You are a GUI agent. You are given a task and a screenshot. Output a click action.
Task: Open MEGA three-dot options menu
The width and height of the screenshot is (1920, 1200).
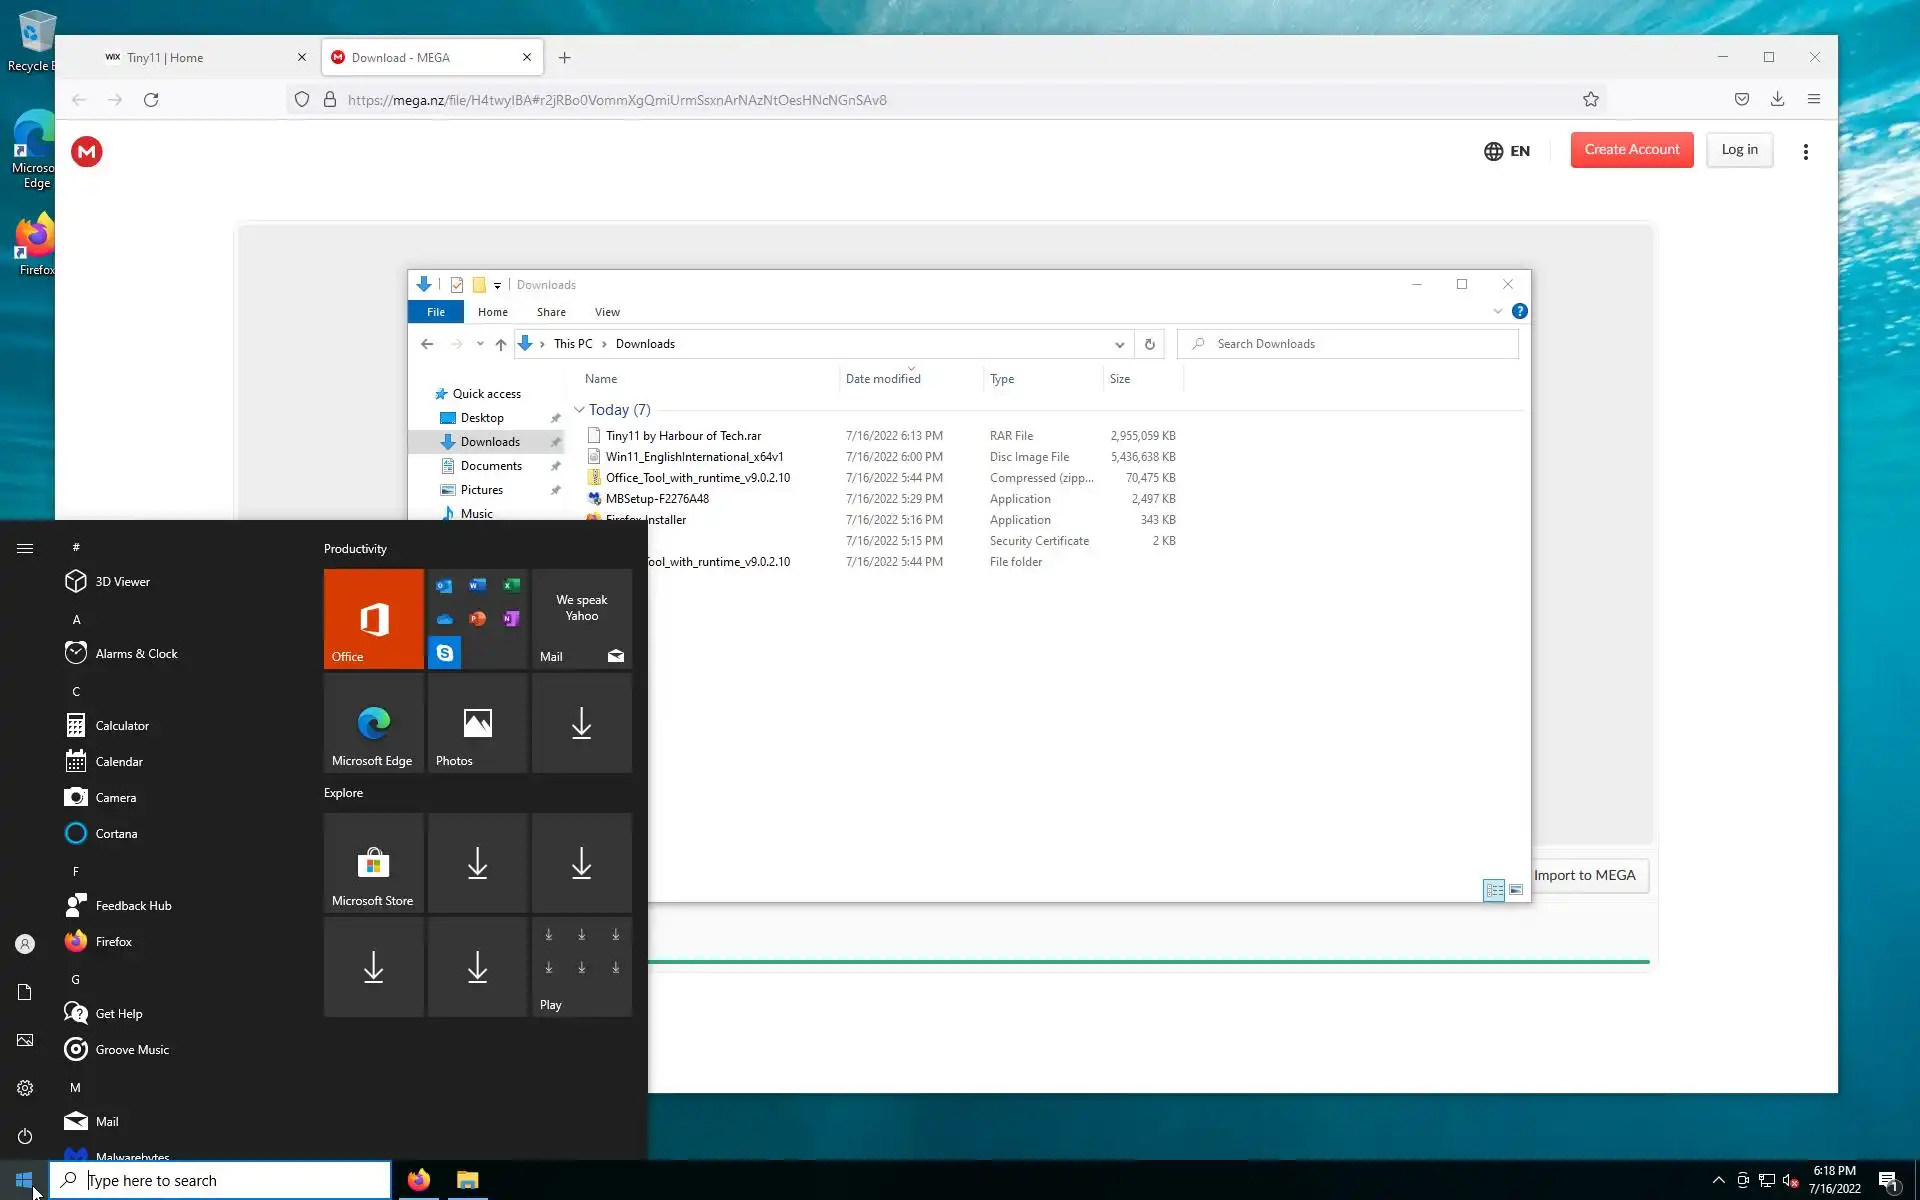[1805, 152]
